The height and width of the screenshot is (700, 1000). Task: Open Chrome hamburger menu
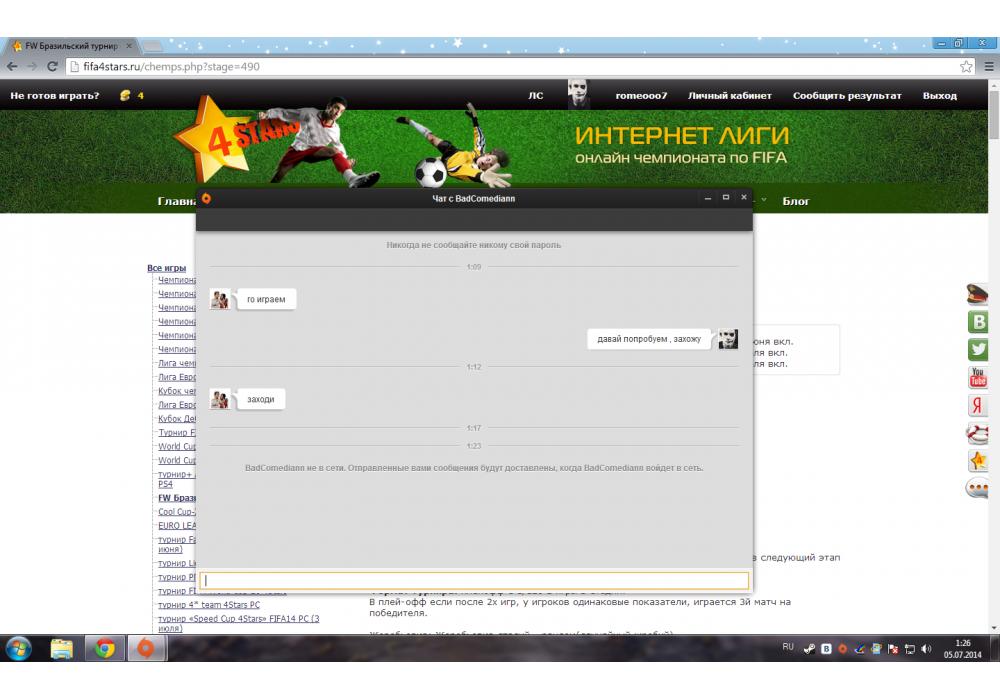tap(989, 66)
